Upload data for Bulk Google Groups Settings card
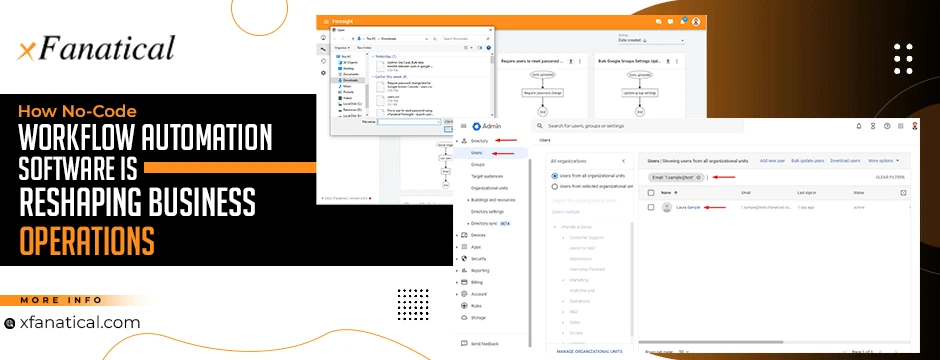940x360 pixels. (668, 60)
